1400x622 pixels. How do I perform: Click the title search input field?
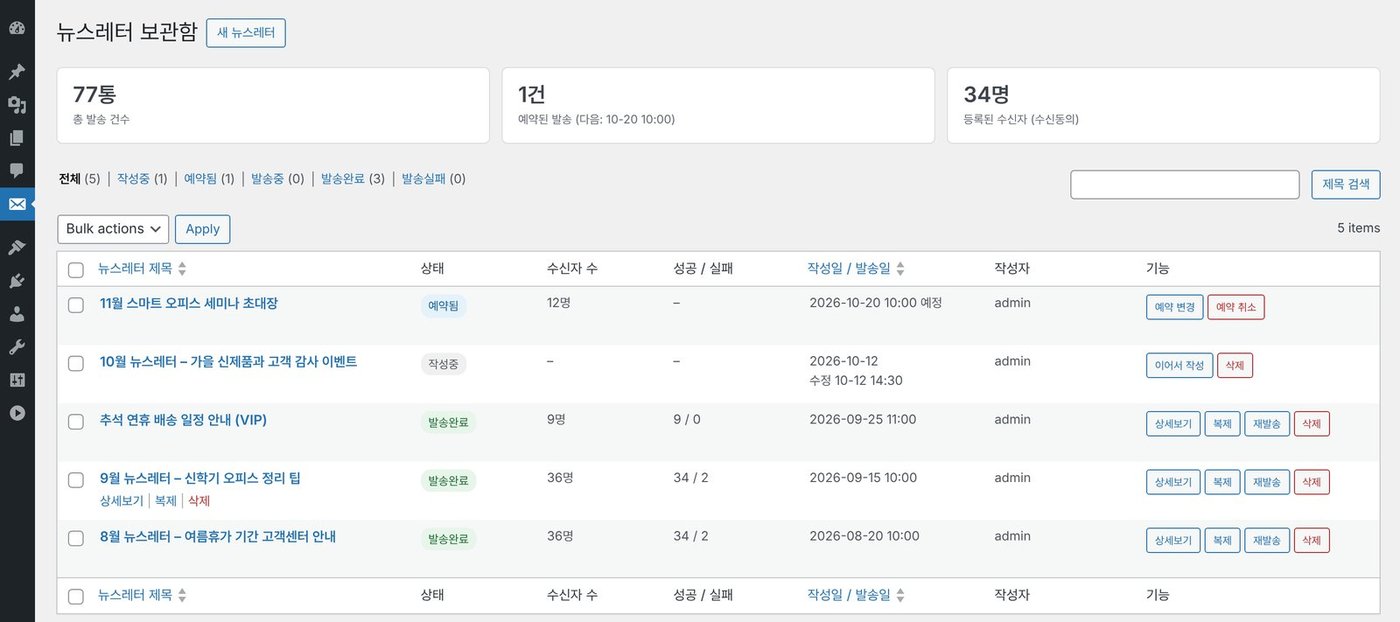point(1185,185)
